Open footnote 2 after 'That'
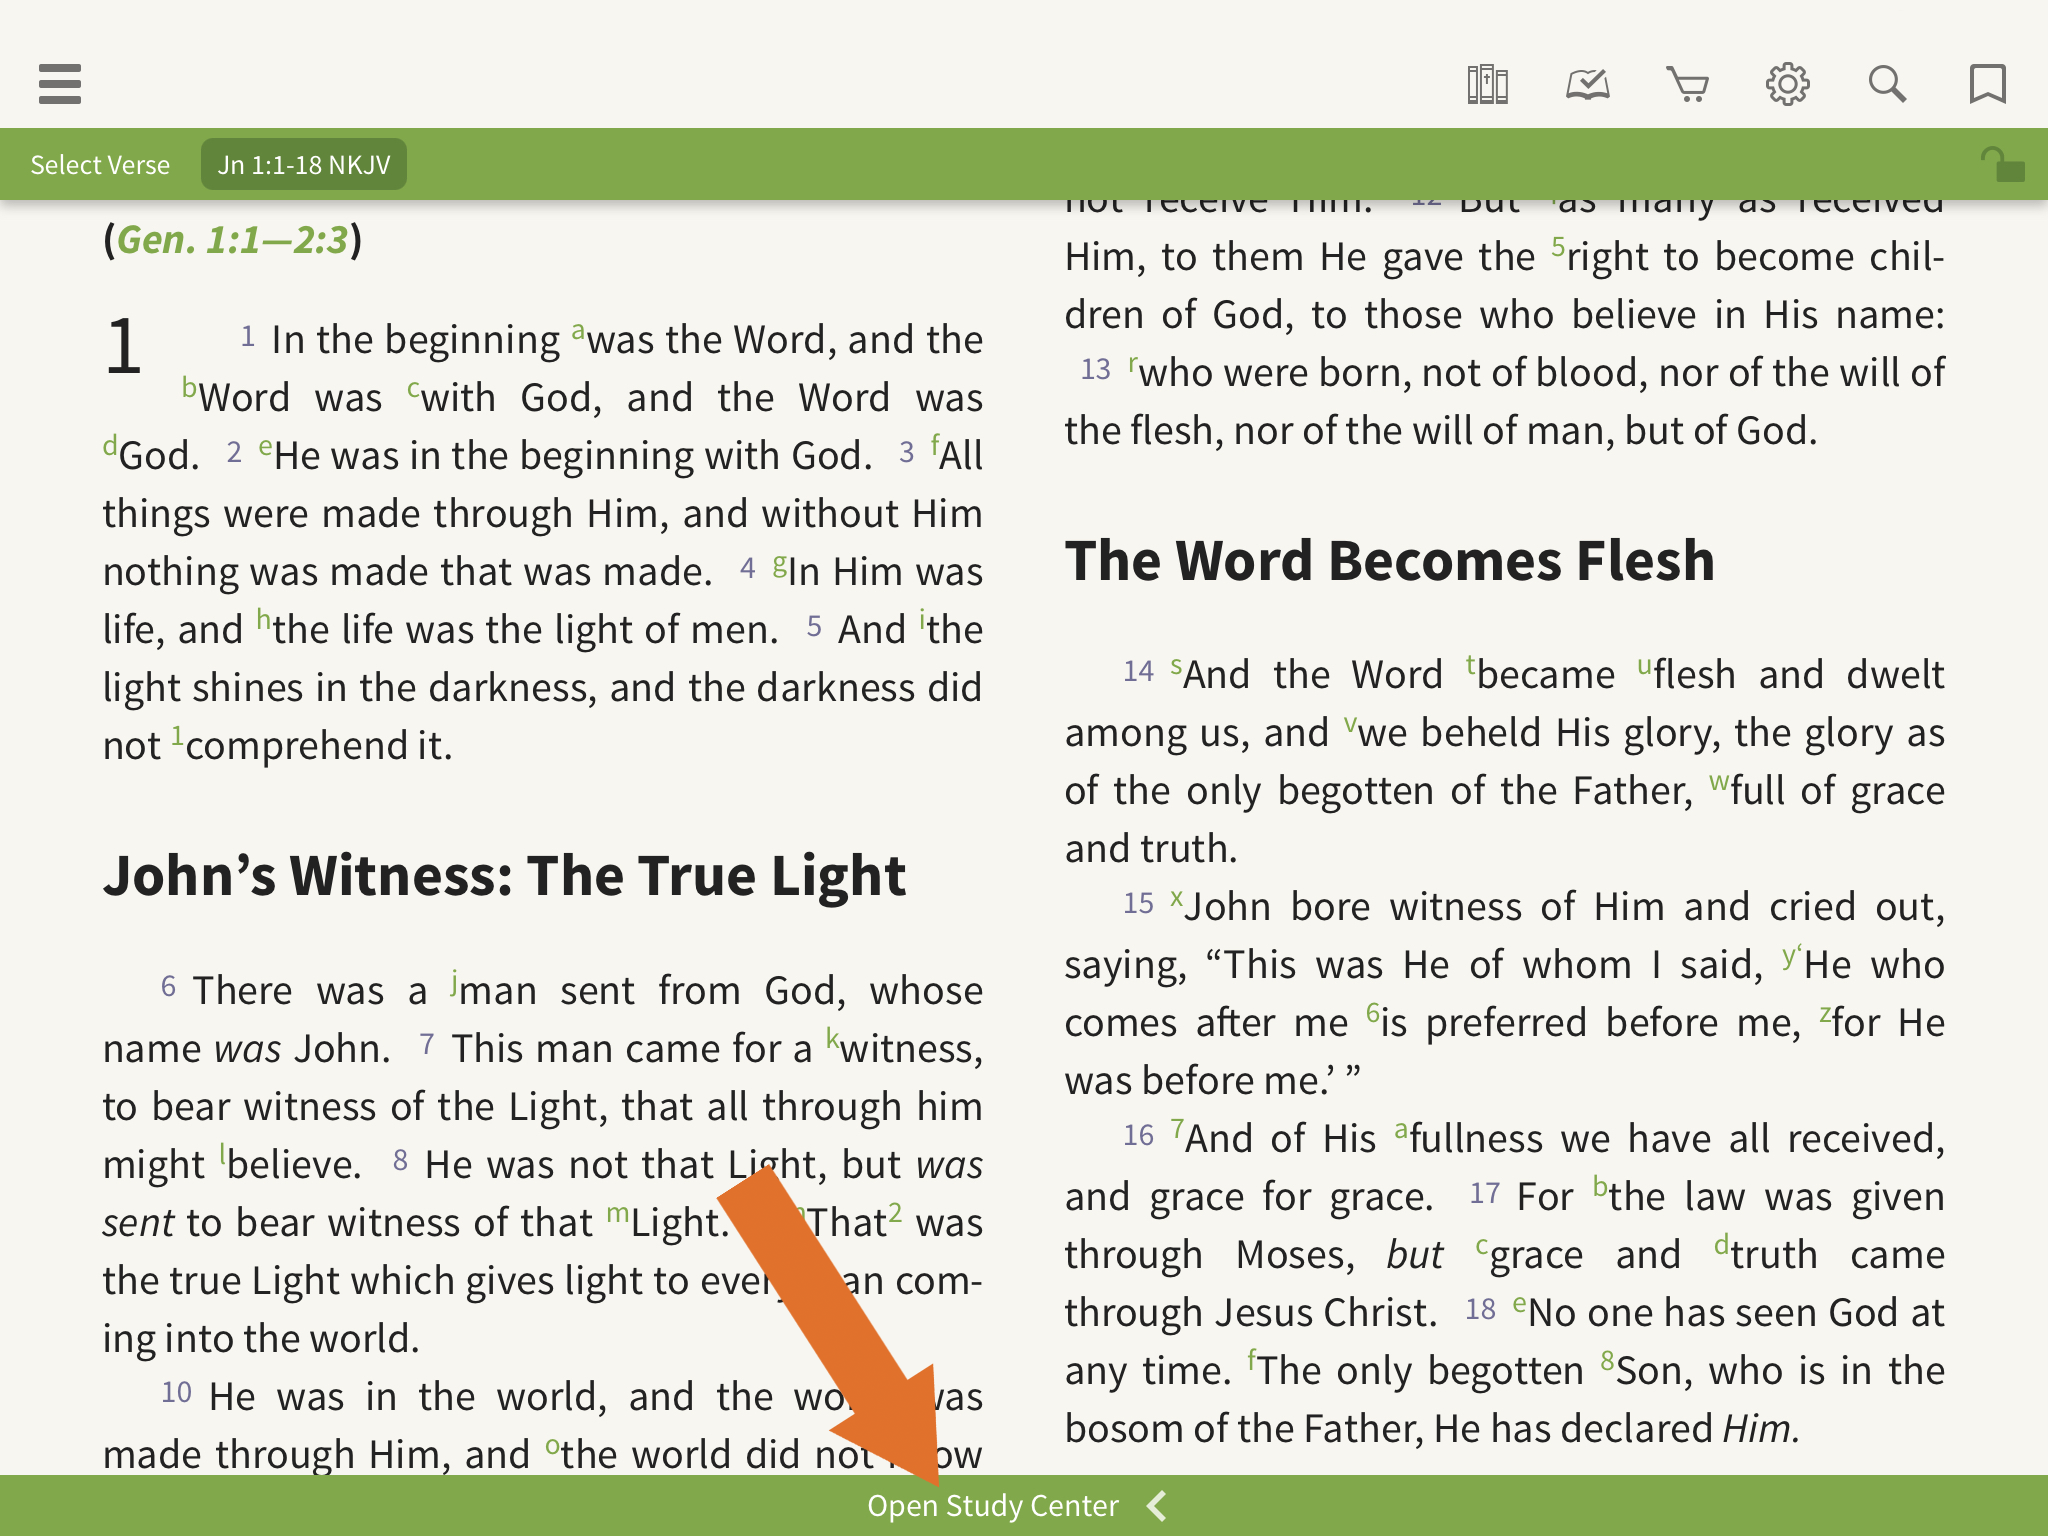This screenshot has width=2048, height=1536. click(x=895, y=1212)
